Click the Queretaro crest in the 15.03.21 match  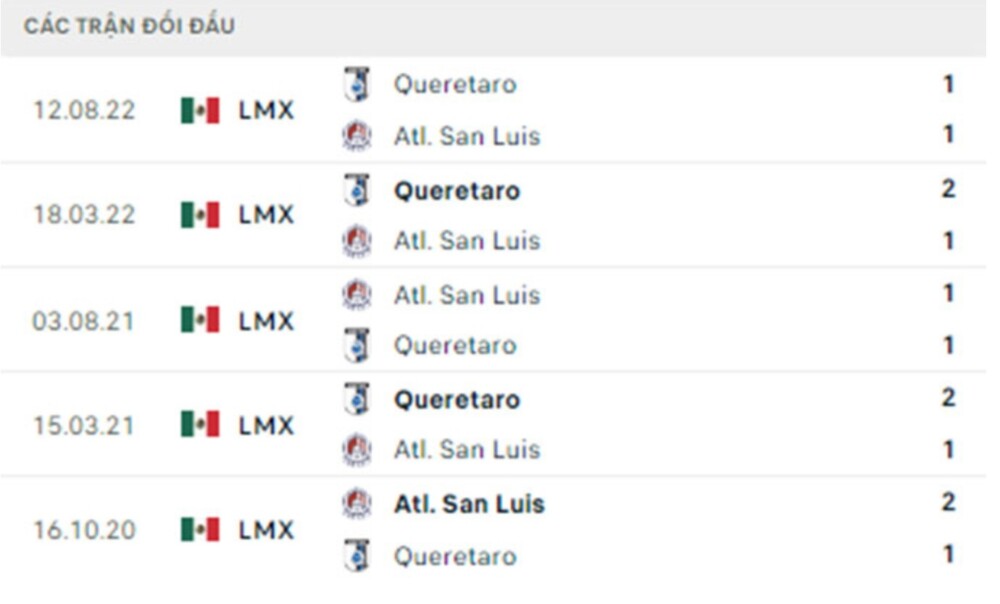356,399
